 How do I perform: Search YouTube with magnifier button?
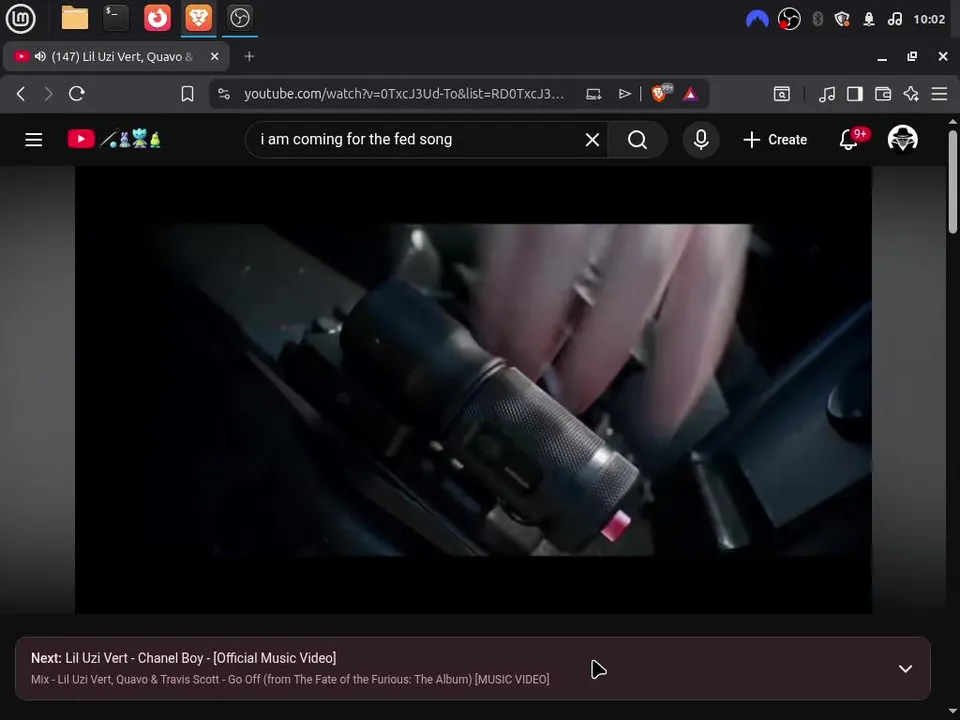pyautogui.click(x=637, y=140)
